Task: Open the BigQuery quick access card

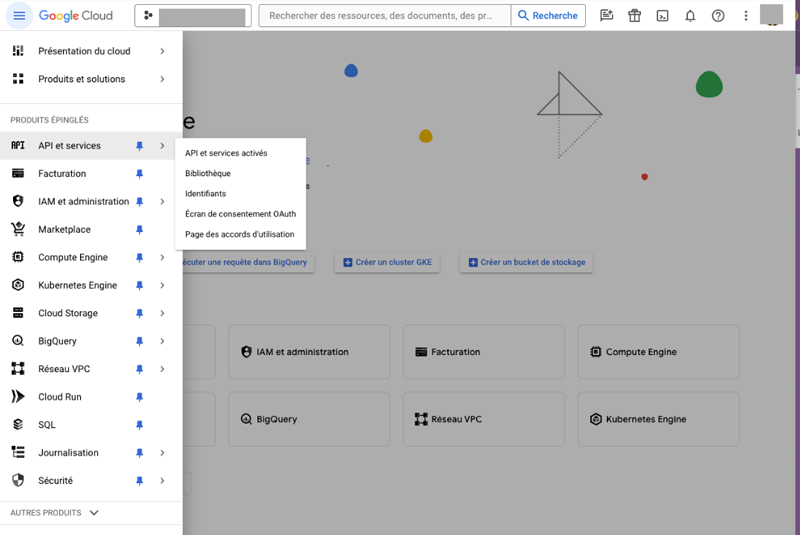Action: click(x=309, y=419)
